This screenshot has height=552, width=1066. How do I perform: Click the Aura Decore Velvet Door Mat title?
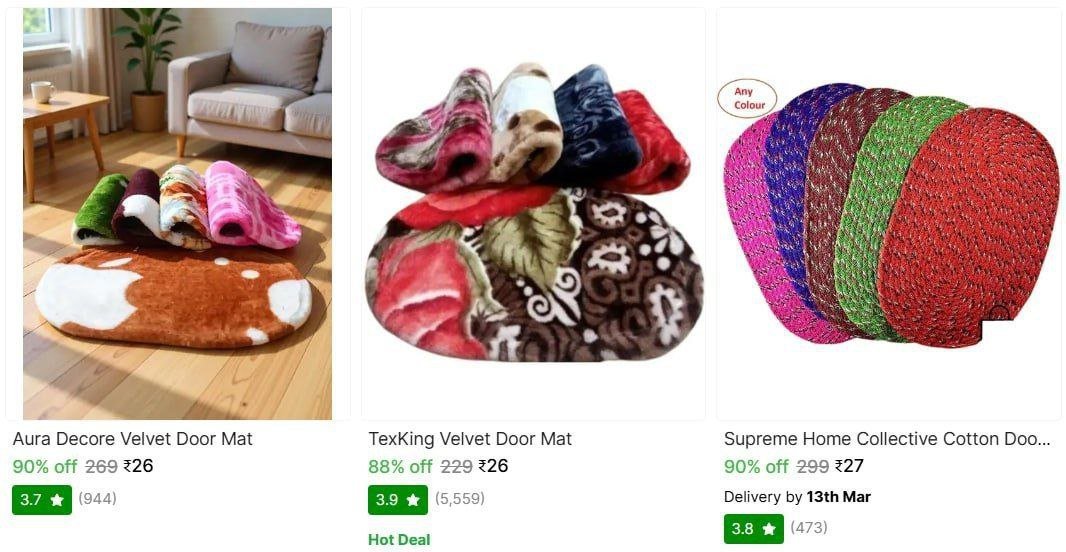click(132, 439)
